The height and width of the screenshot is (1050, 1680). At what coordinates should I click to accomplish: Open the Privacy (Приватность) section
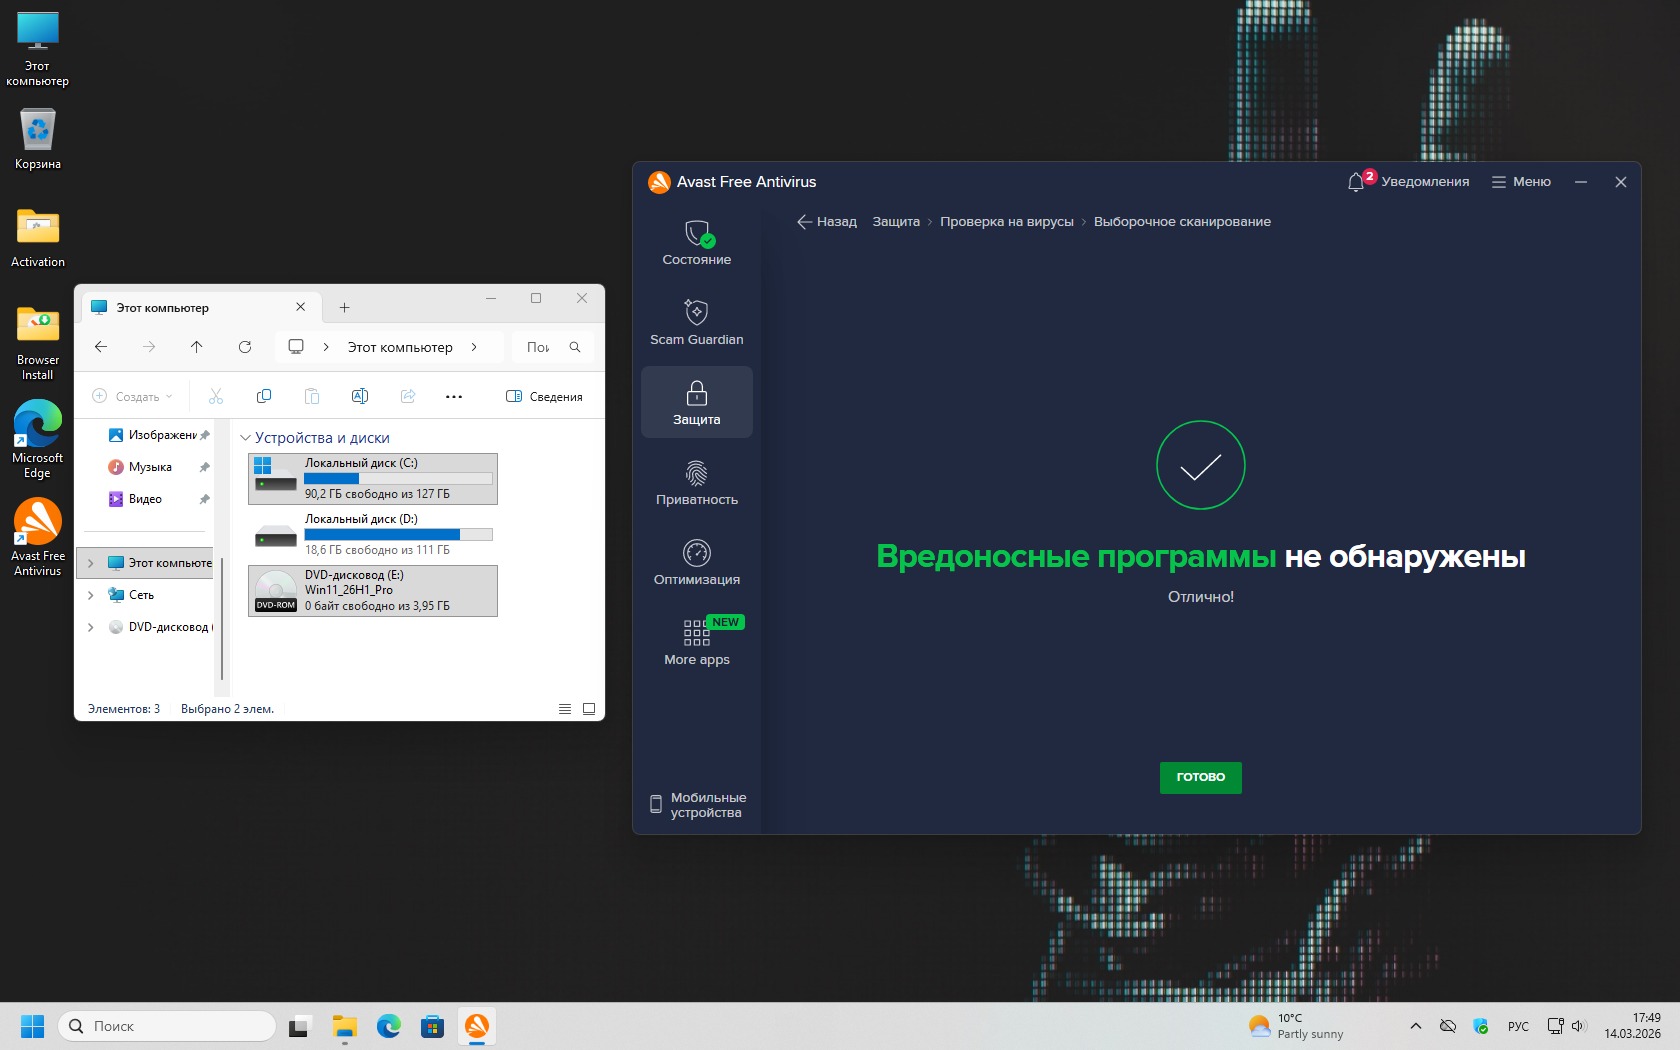click(x=696, y=482)
